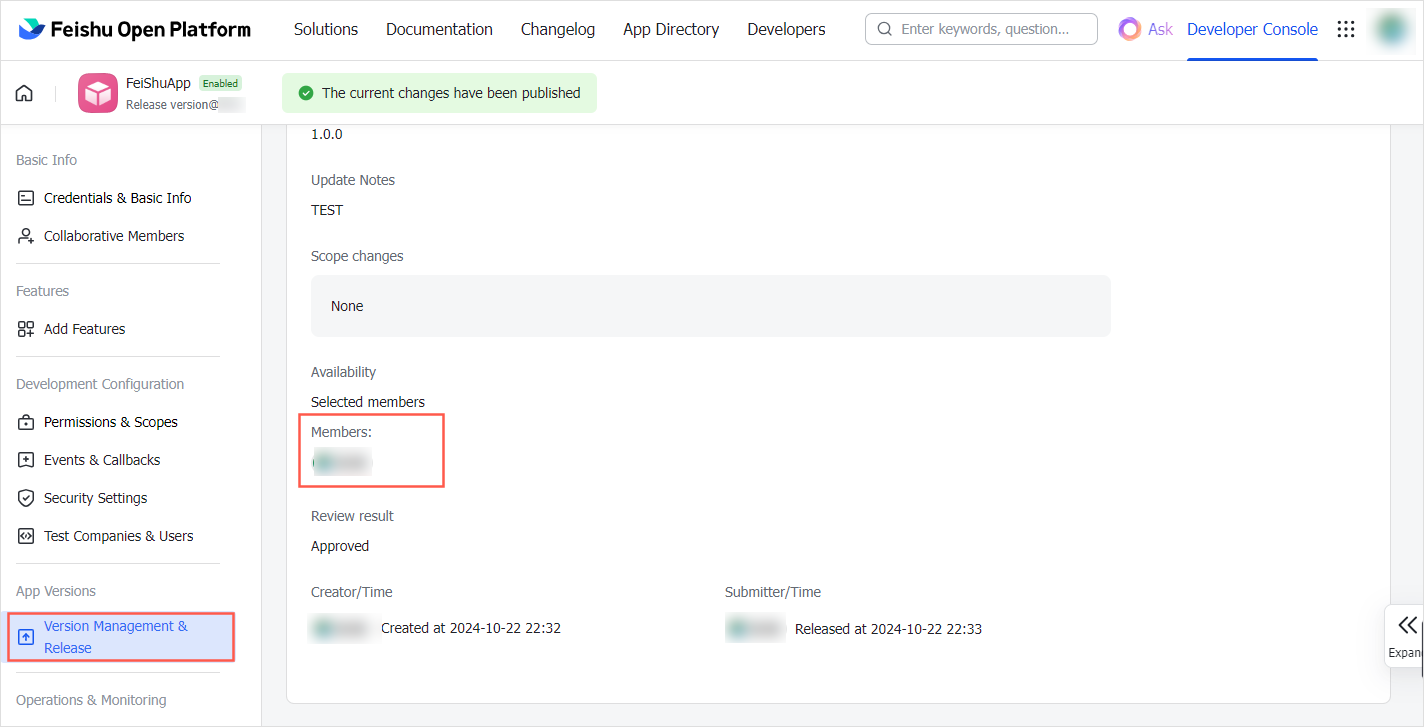The width and height of the screenshot is (1424, 727).
Task: Click the Ask link
Action: [x=1160, y=29]
